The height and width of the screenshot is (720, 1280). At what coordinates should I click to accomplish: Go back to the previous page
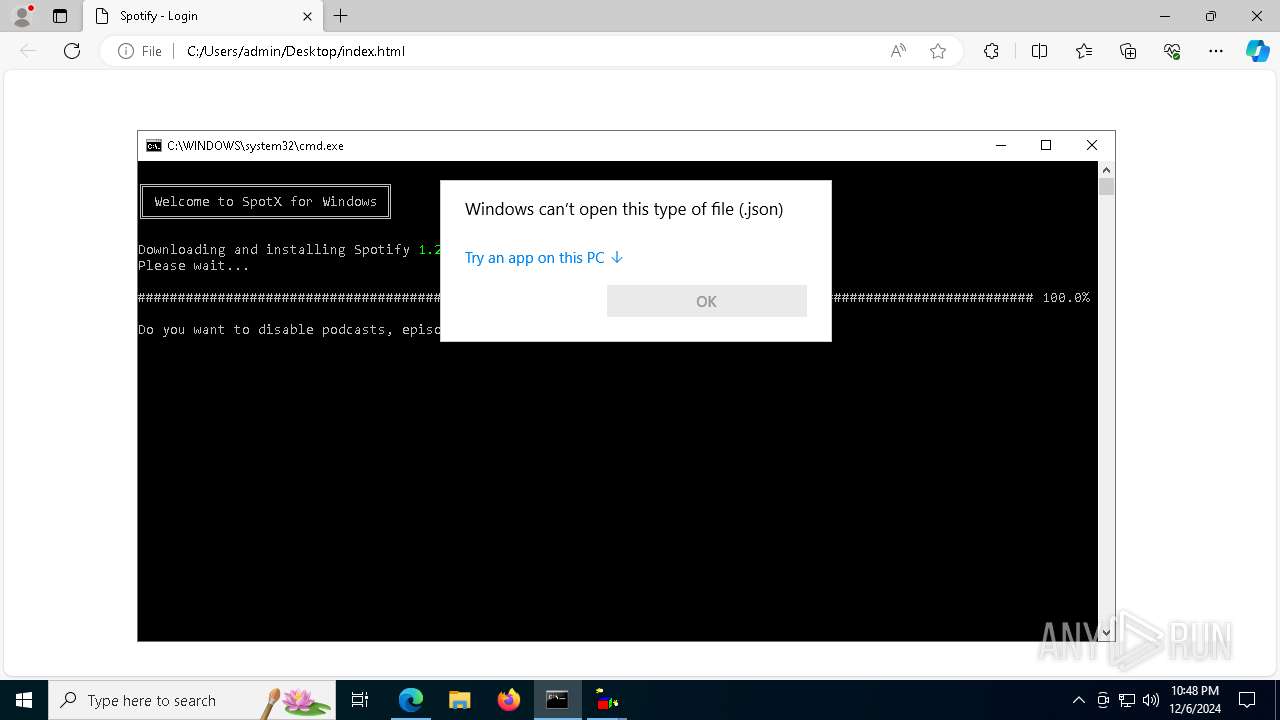click(28, 51)
